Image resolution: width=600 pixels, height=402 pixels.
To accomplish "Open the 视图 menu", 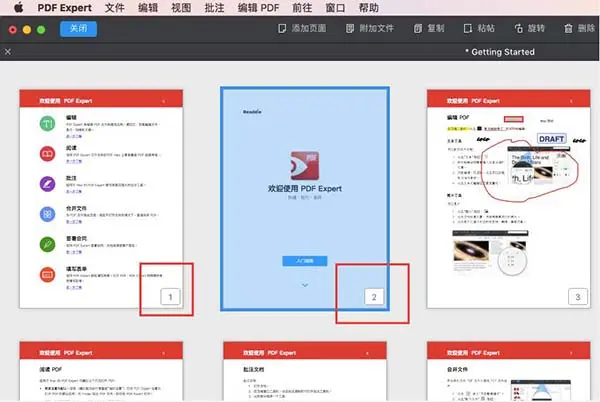I will [181, 8].
